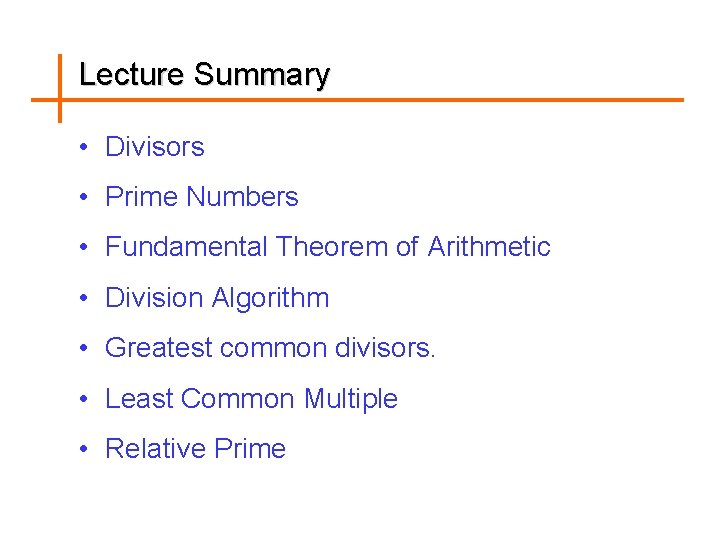Select the Division Algorithm item
The image size is (720, 540).
(x=217, y=298)
